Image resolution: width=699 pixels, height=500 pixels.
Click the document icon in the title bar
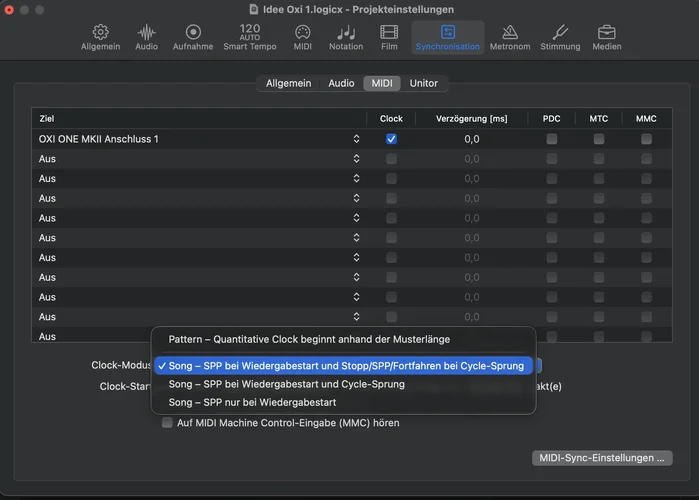pos(254,9)
